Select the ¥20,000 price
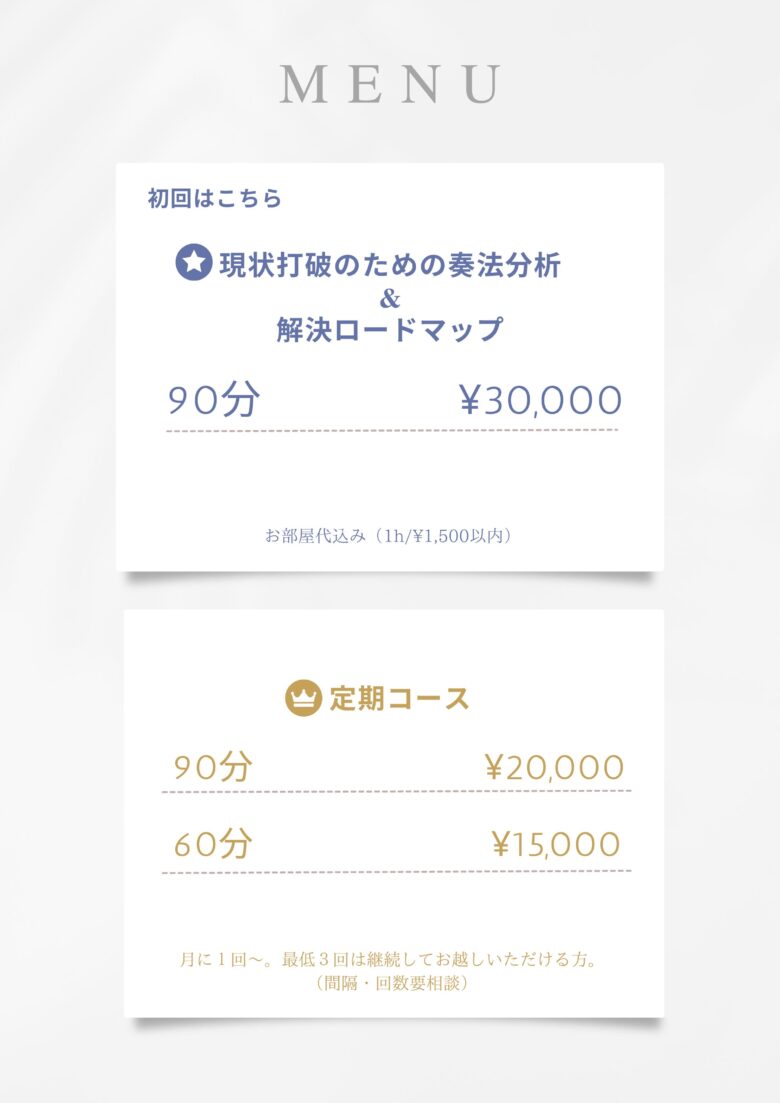780x1103 pixels. click(x=554, y=767)
